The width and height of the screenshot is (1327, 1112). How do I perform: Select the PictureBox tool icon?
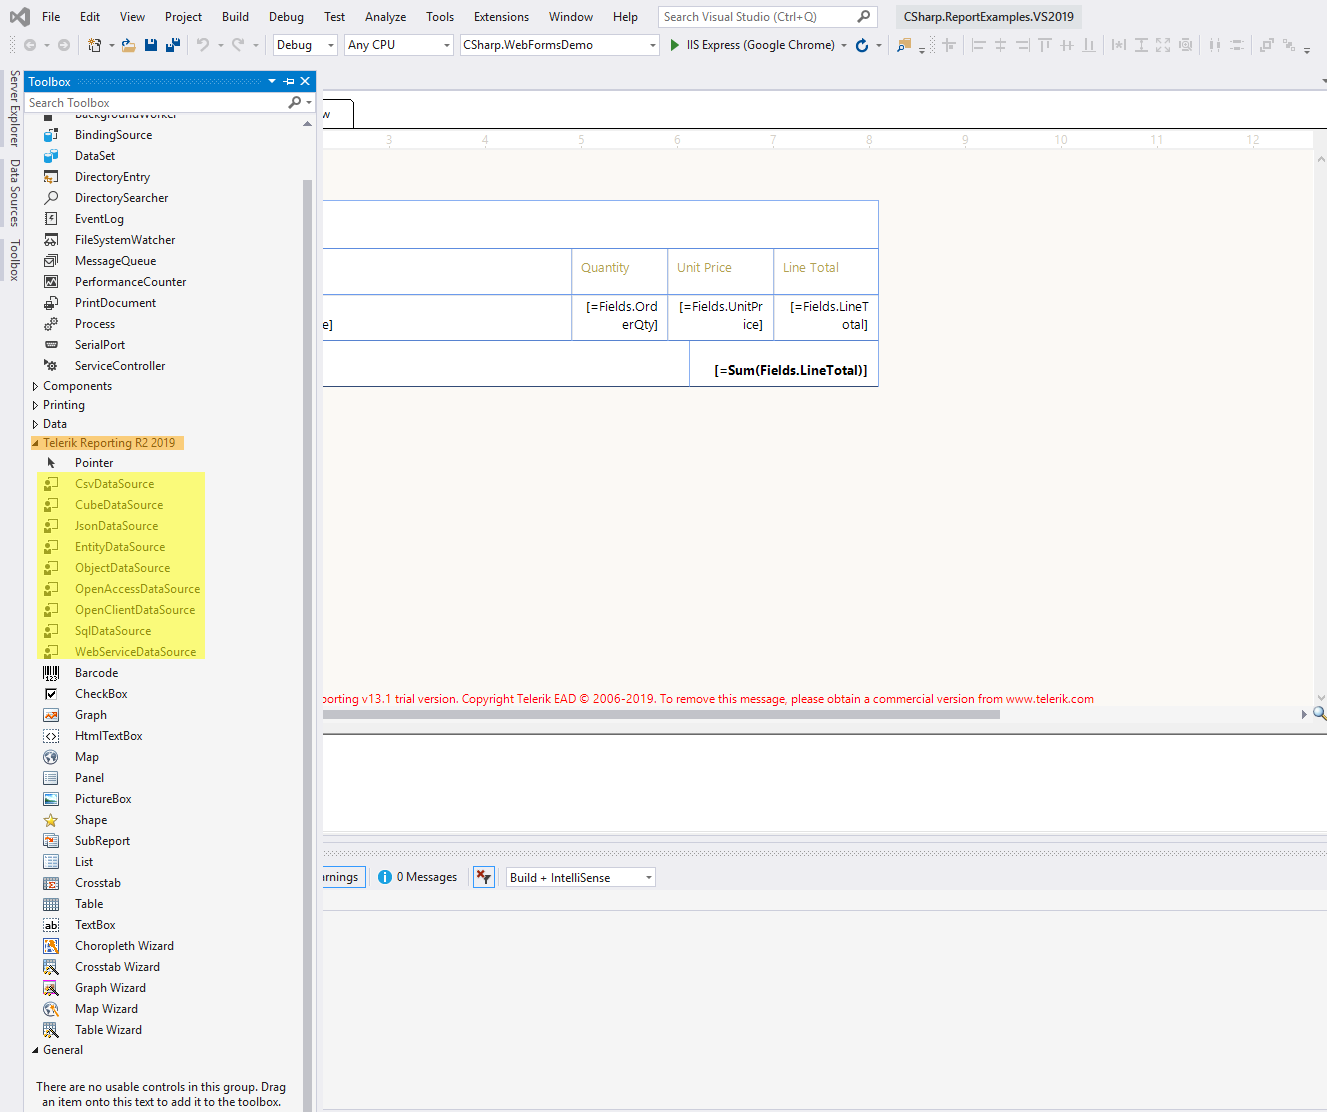[x=51, y=799]
